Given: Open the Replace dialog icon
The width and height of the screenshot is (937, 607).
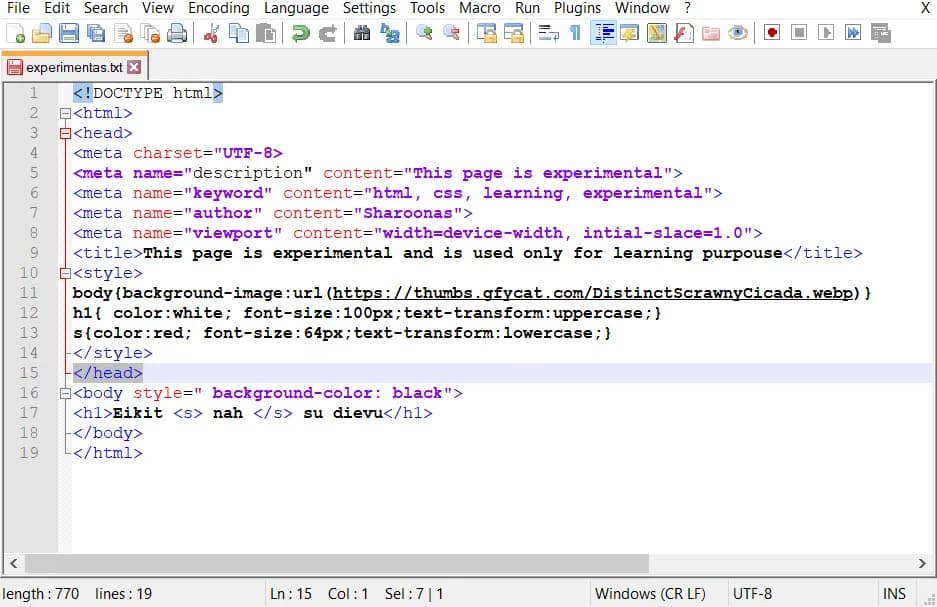Looking at the screenshot, I should (388, 32).
